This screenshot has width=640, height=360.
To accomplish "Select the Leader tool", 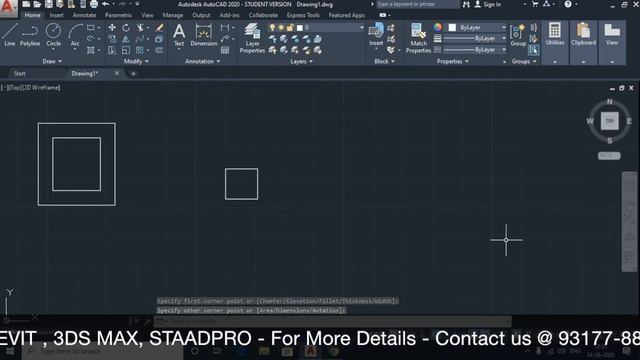I will click(x=224, y=39).
